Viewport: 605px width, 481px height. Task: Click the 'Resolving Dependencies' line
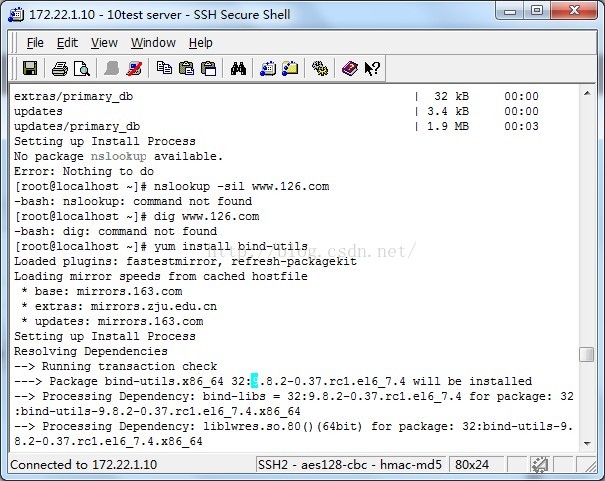[x=91, y=351]
